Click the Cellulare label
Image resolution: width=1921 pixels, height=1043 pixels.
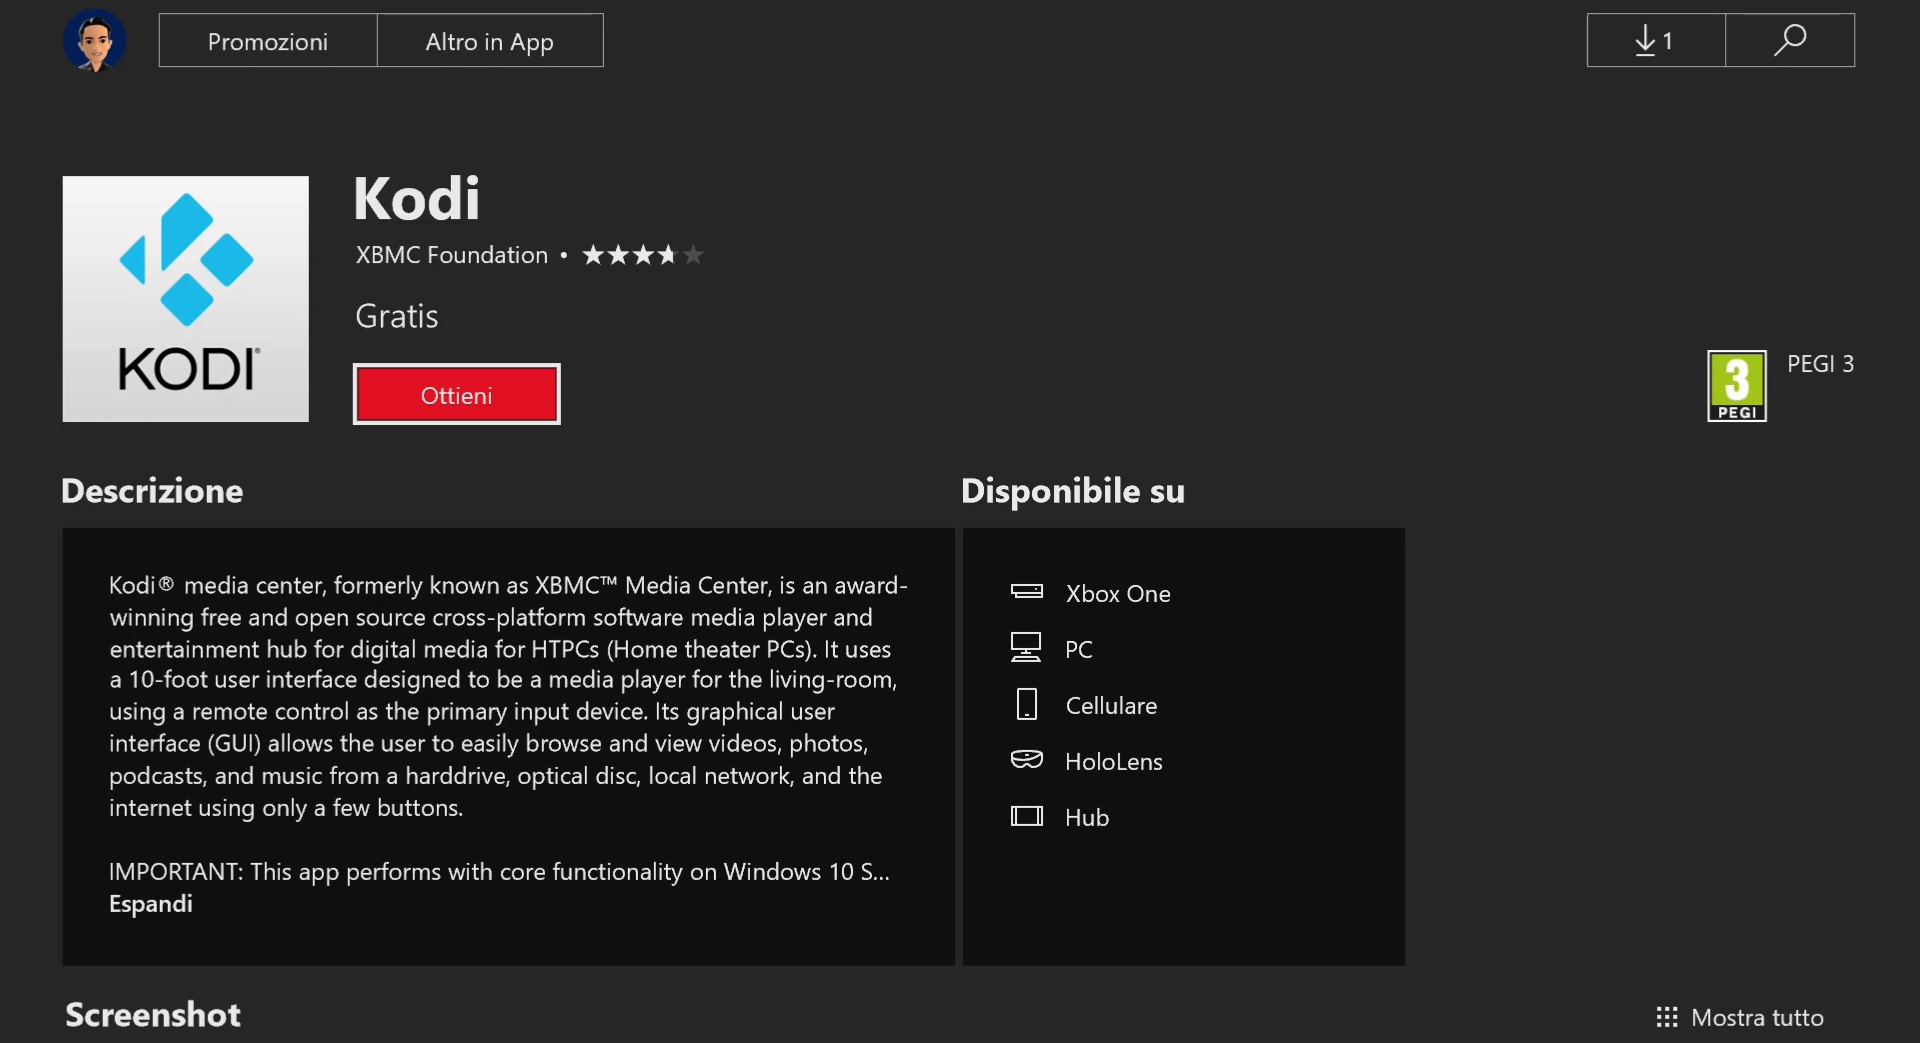point(1112,706)
